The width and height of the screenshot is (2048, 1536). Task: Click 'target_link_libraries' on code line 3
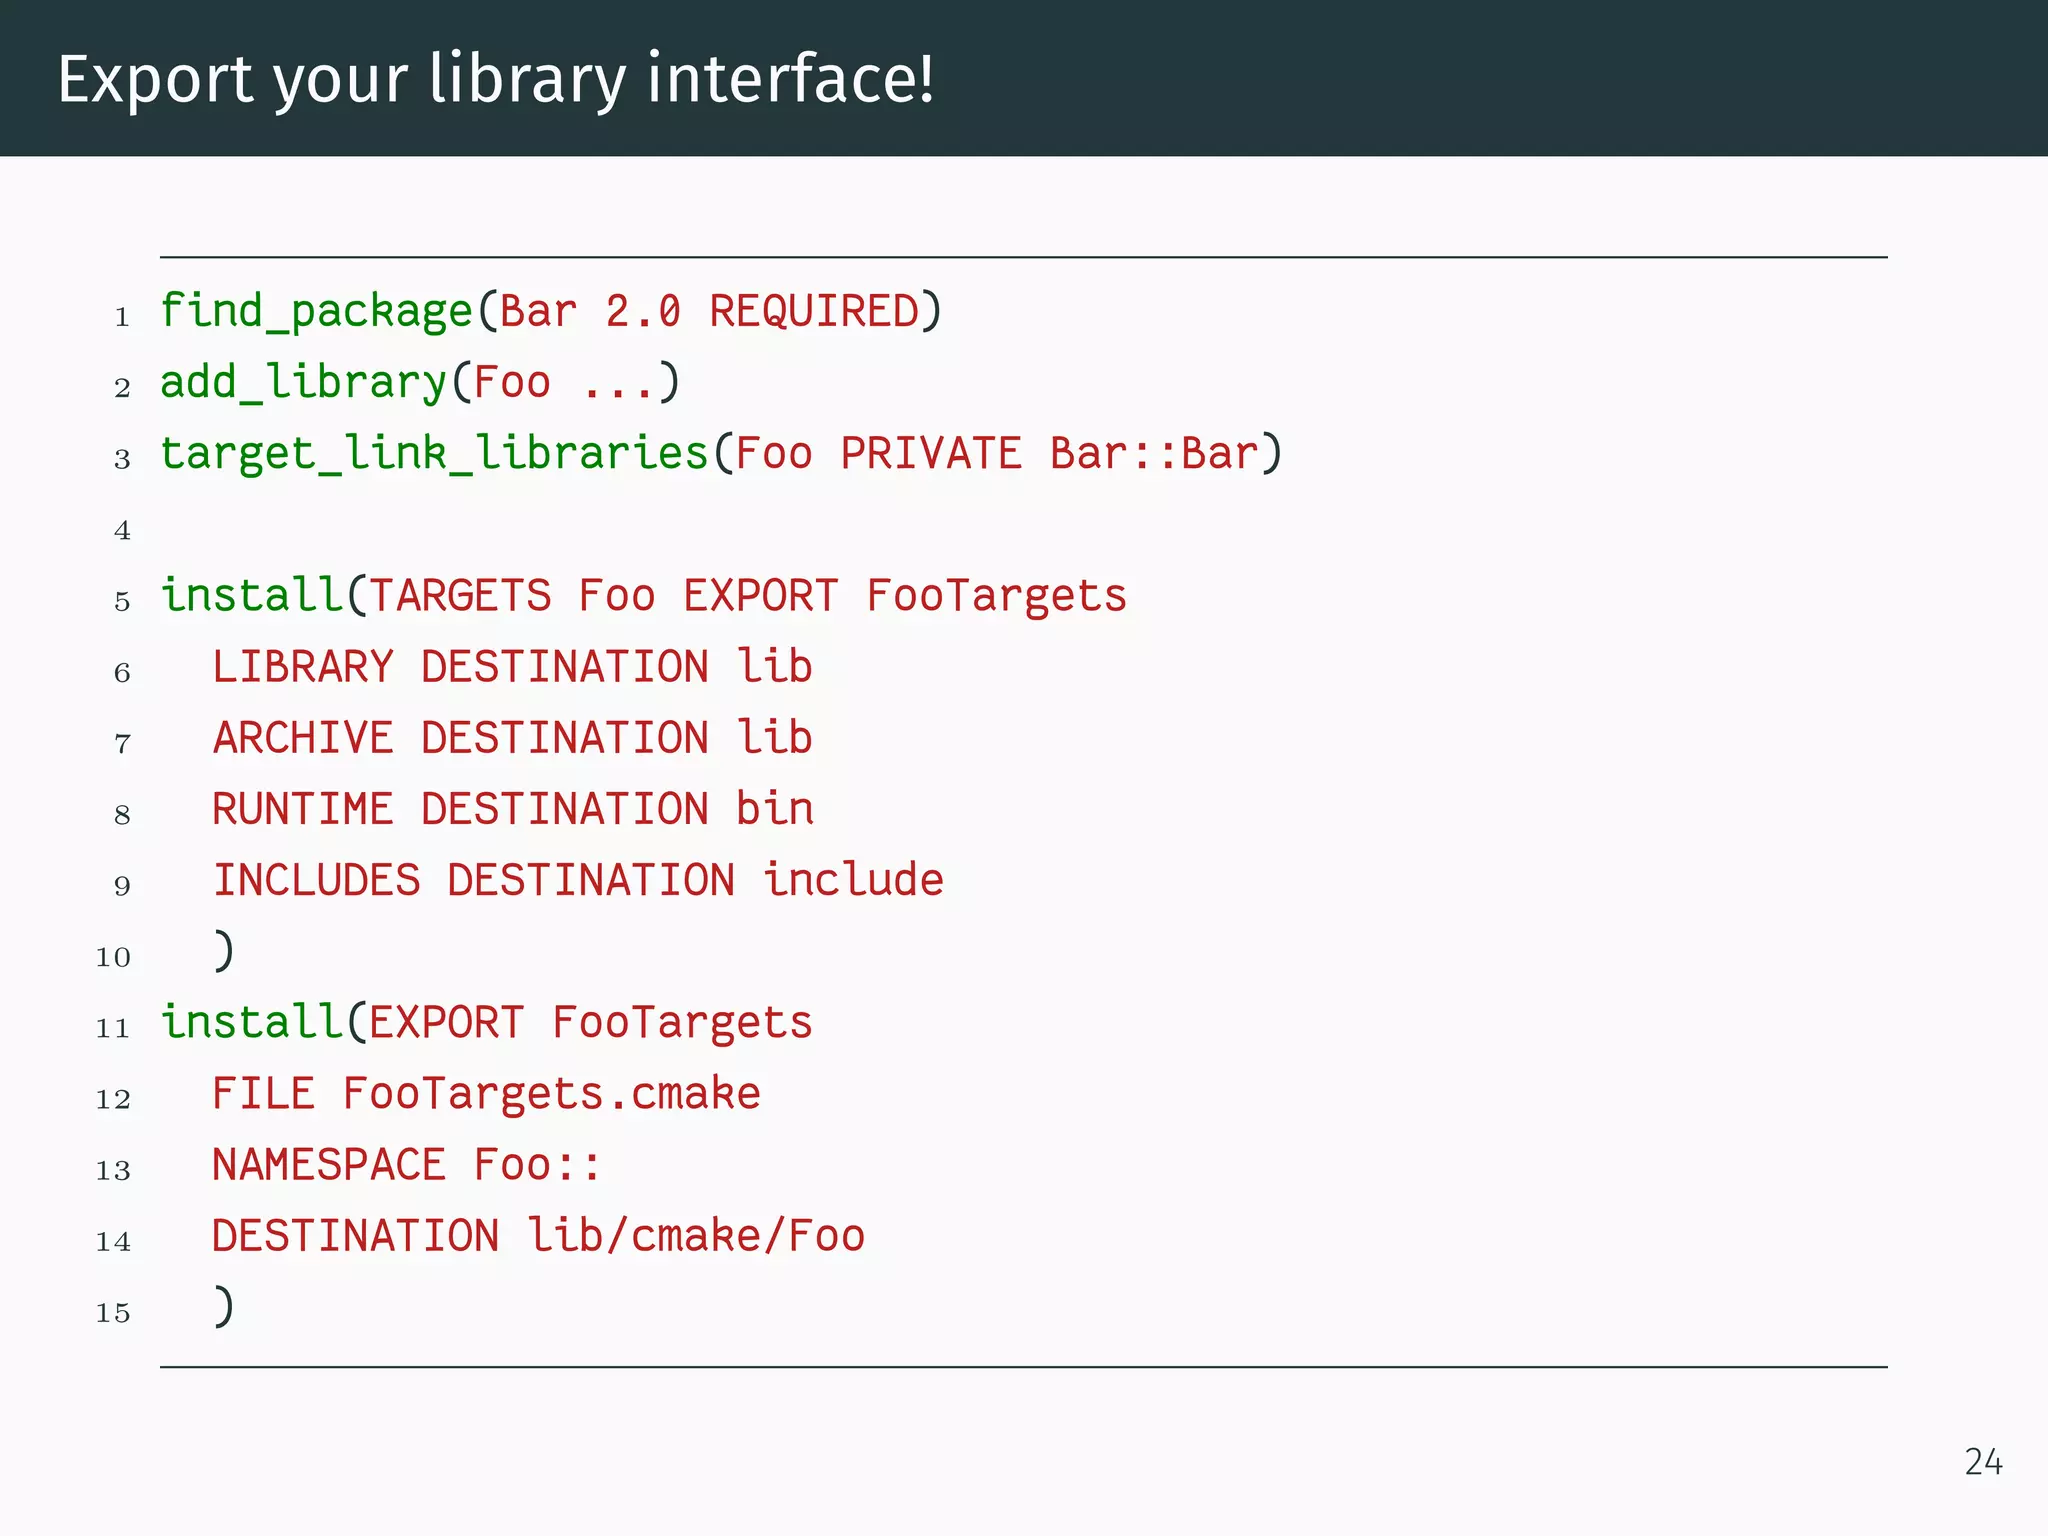click(435, 454)
